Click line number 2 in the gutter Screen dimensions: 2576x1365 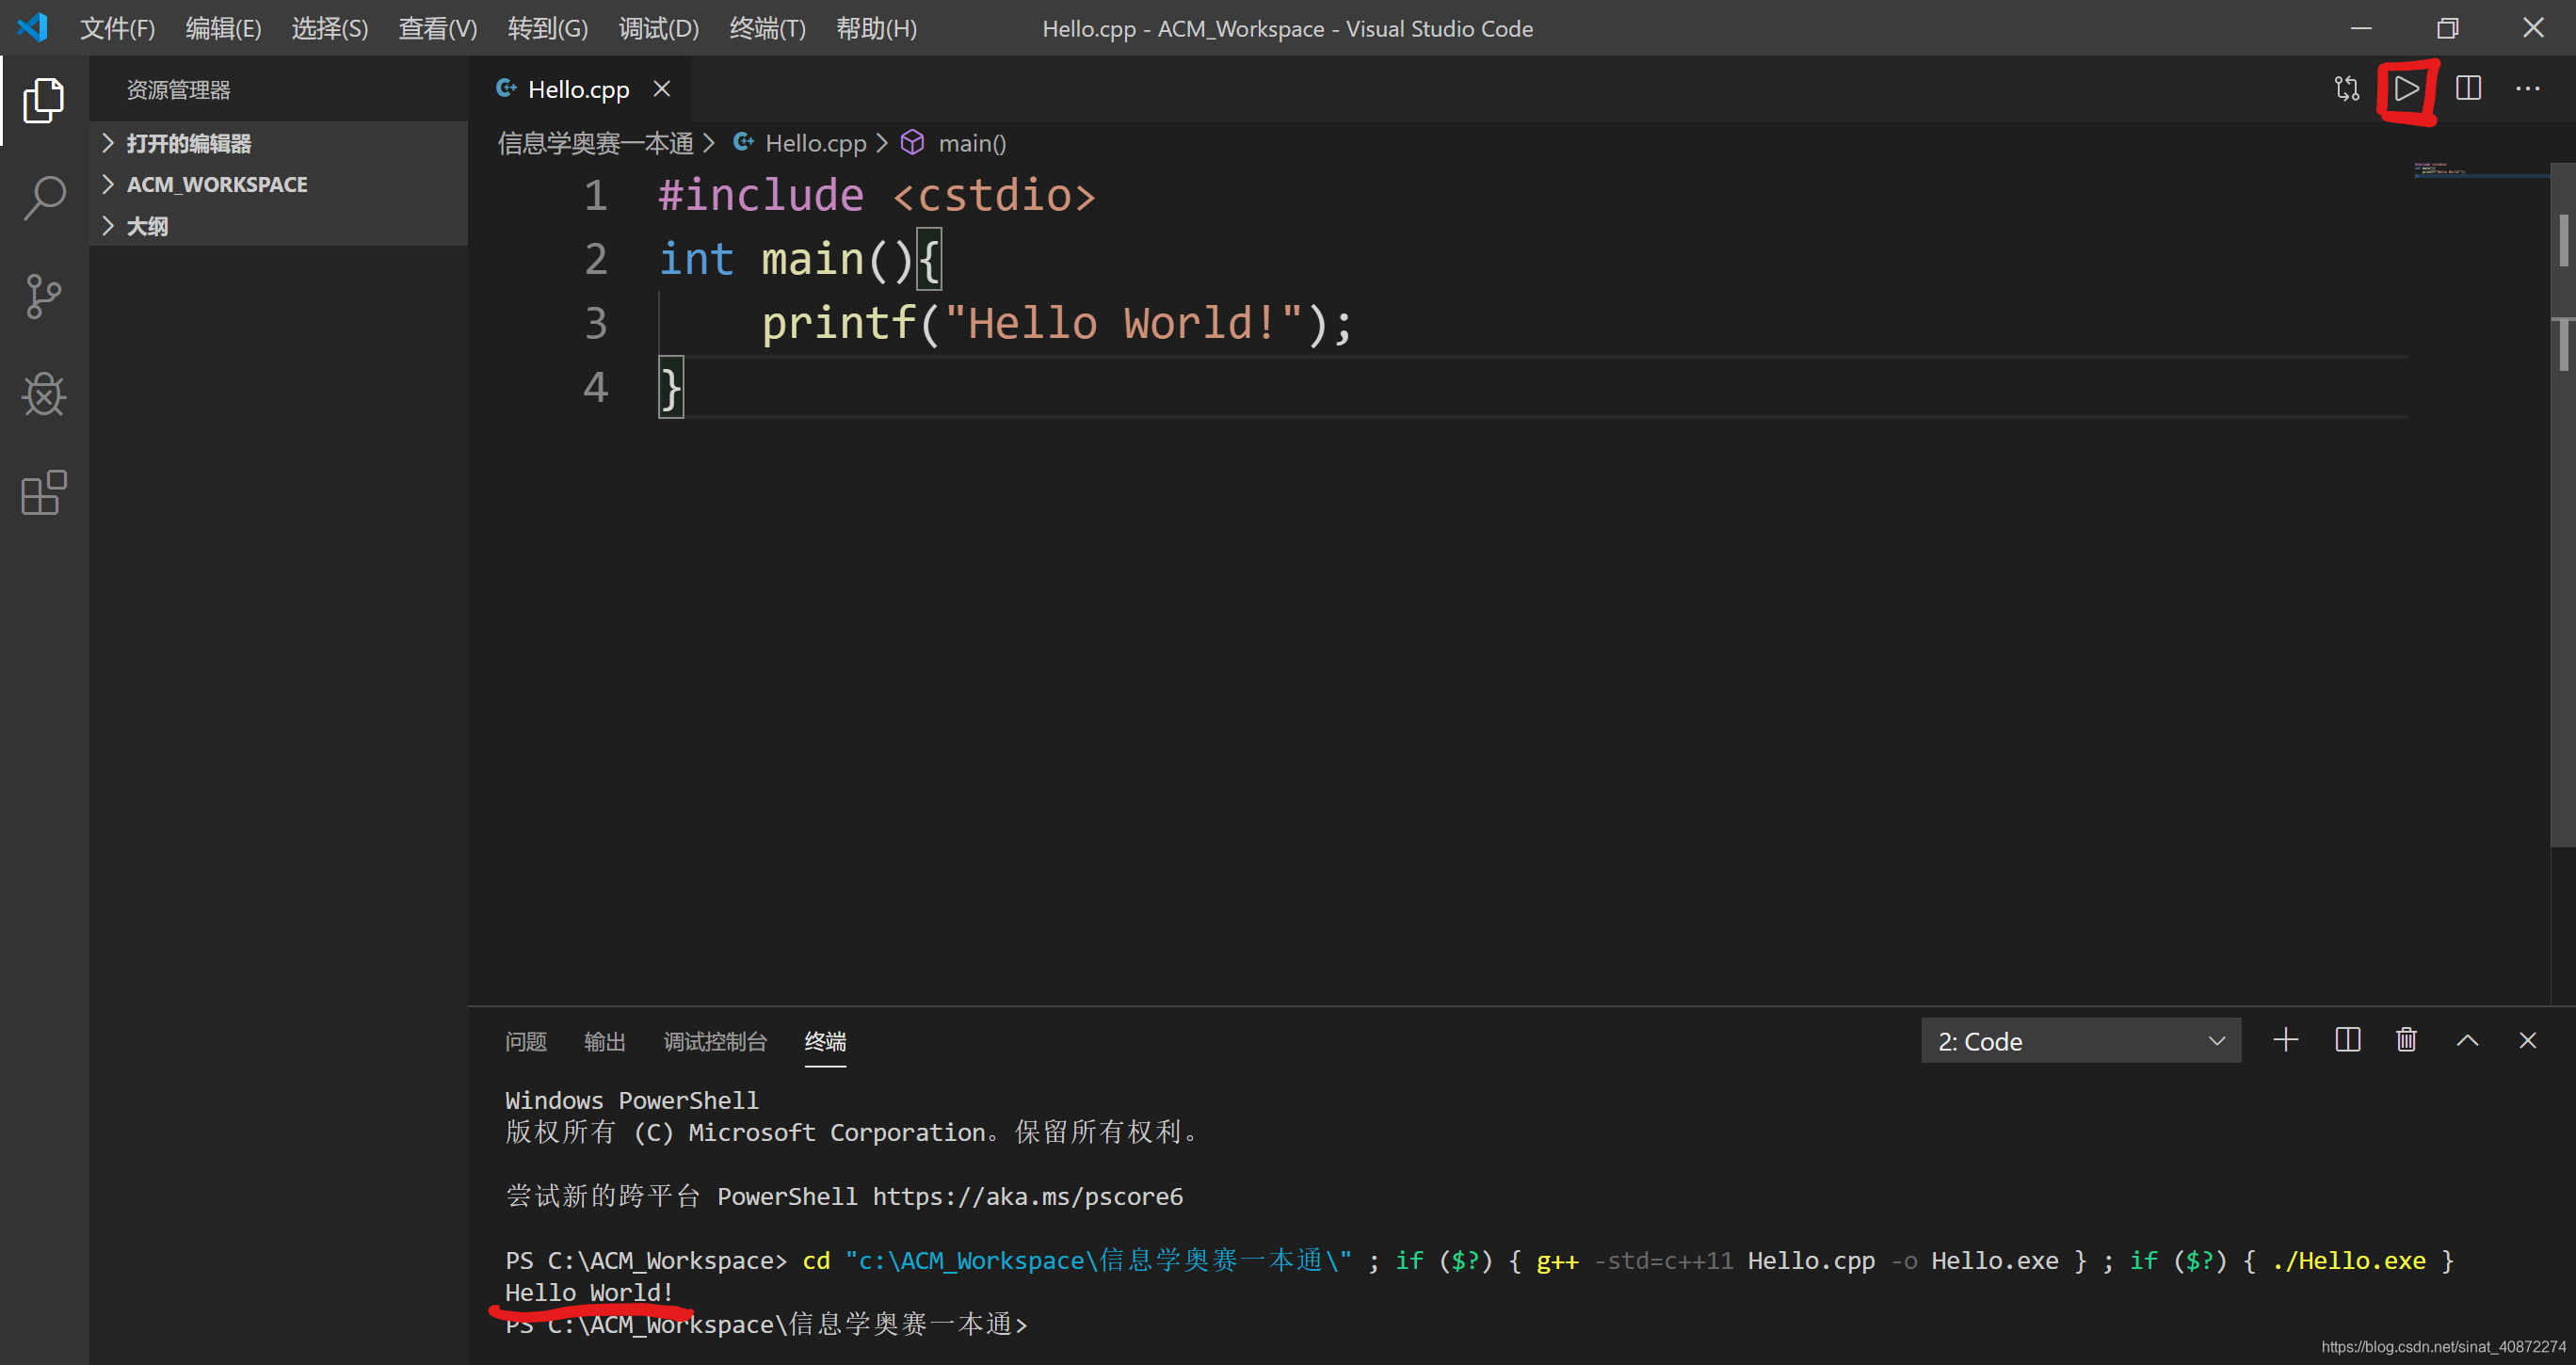[596, 259]
